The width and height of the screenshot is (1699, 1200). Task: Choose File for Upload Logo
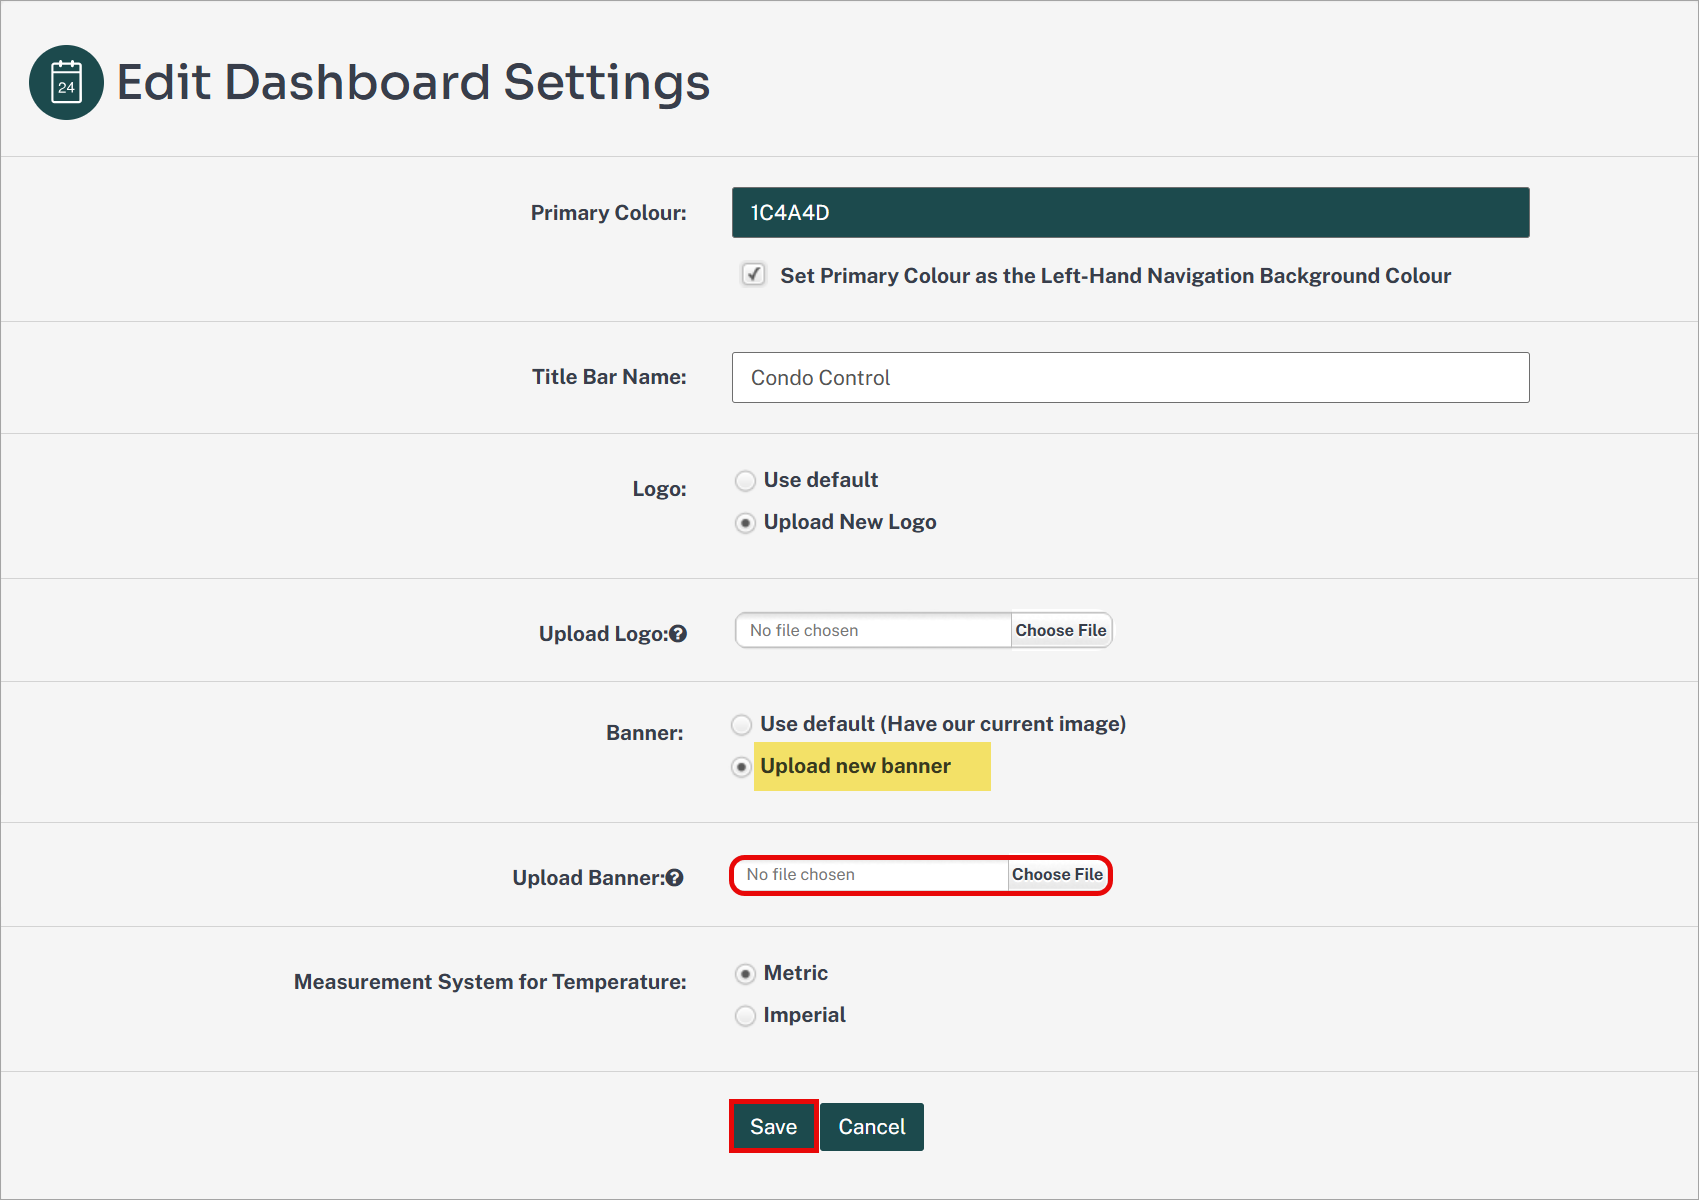coord(1061,630)
